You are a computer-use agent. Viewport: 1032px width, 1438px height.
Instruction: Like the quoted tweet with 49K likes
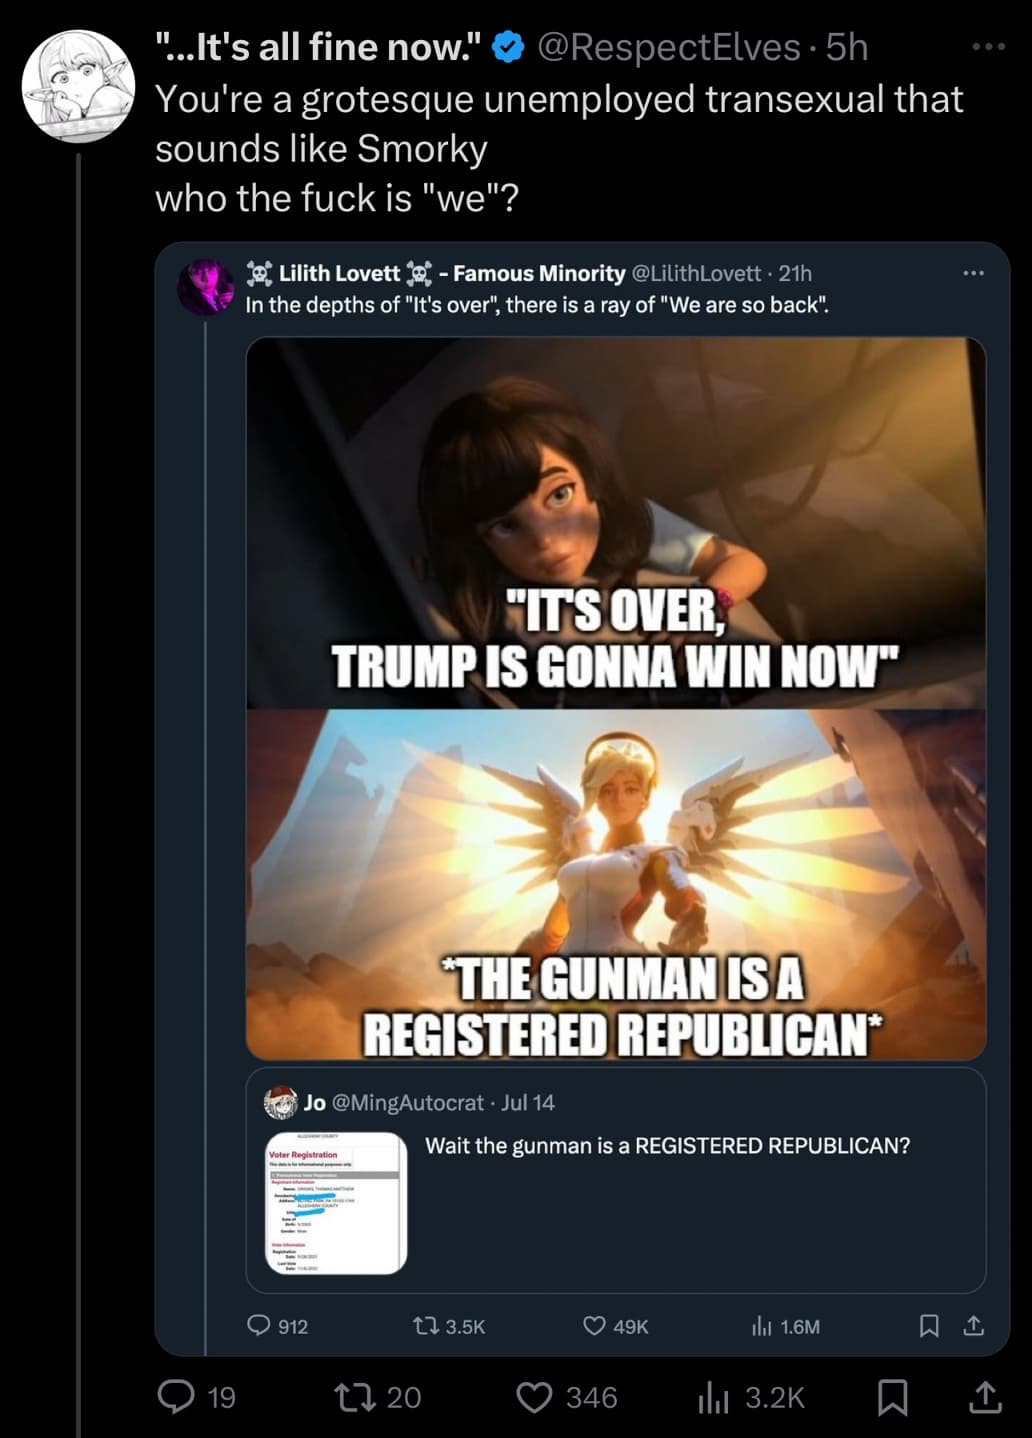pyautogui.click(x=594, y=1326)
